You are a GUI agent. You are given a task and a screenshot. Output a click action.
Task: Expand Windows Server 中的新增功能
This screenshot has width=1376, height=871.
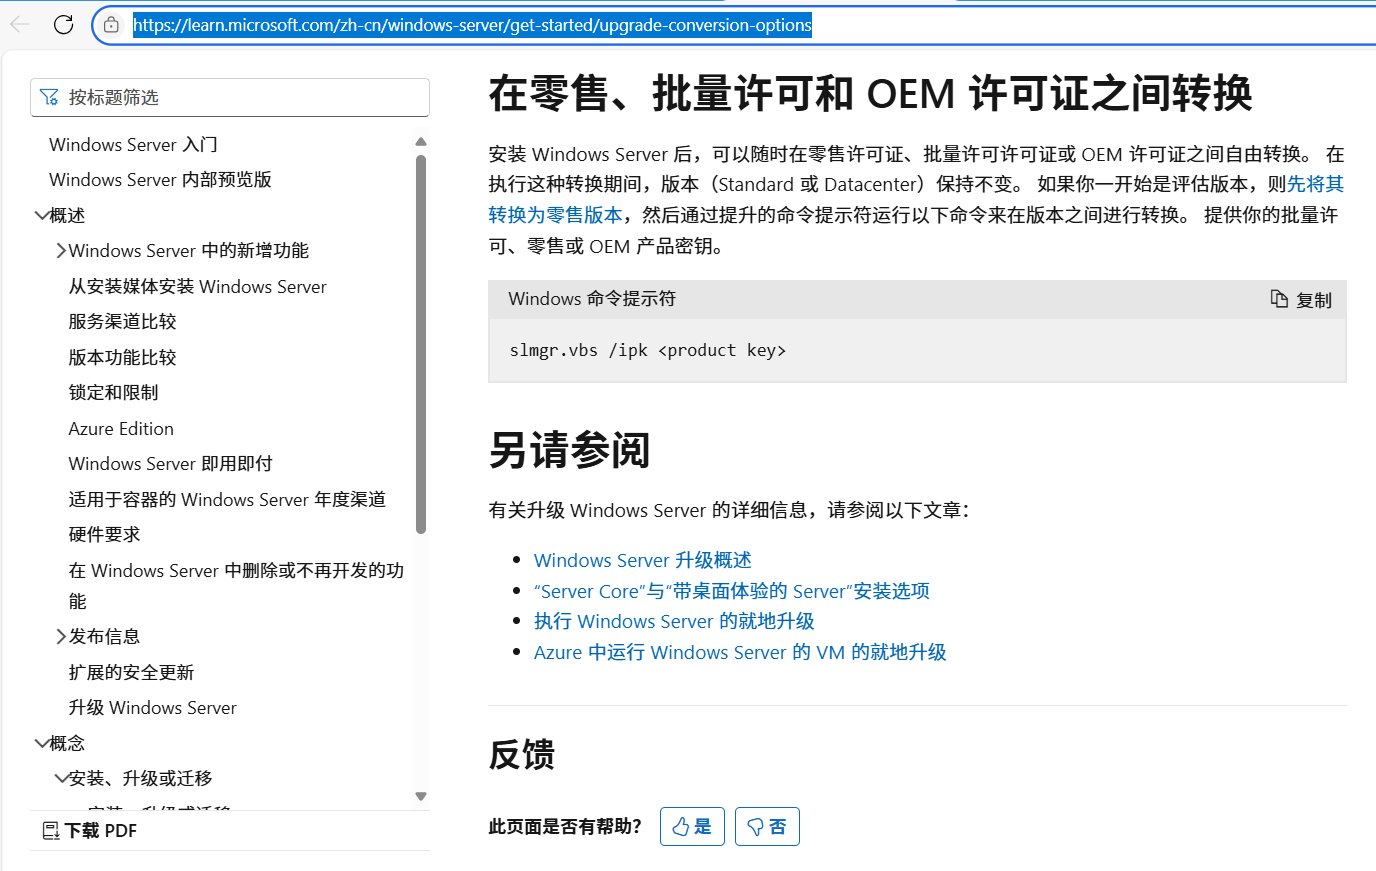pos(61,250)
